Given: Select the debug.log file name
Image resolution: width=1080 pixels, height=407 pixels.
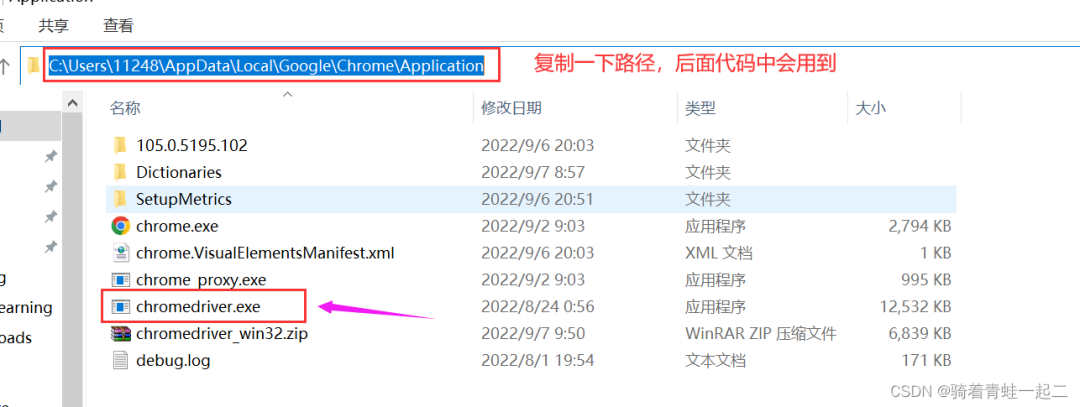Looking at the screenshot, I should [x=173, y=360].
